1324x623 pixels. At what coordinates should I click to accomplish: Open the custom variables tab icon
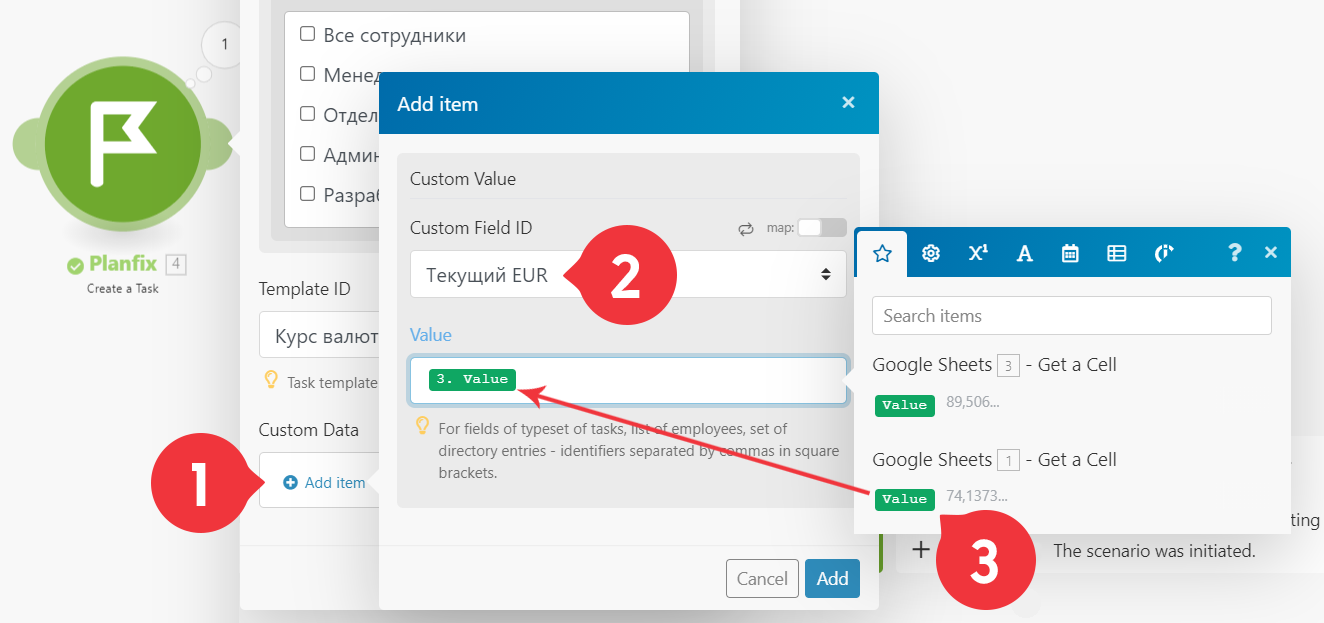(1163, 254)
